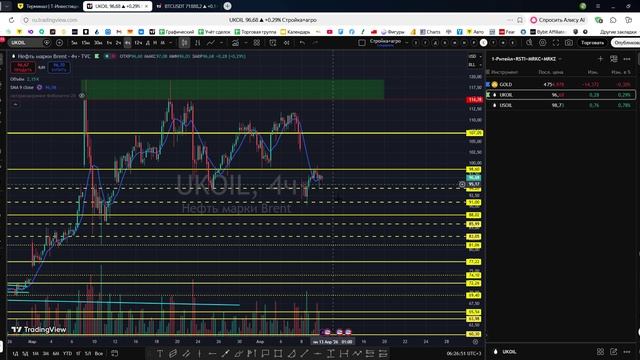The image size is (640, 360).
Task: Select the 1ч timeframe
Action: point(109,43)
